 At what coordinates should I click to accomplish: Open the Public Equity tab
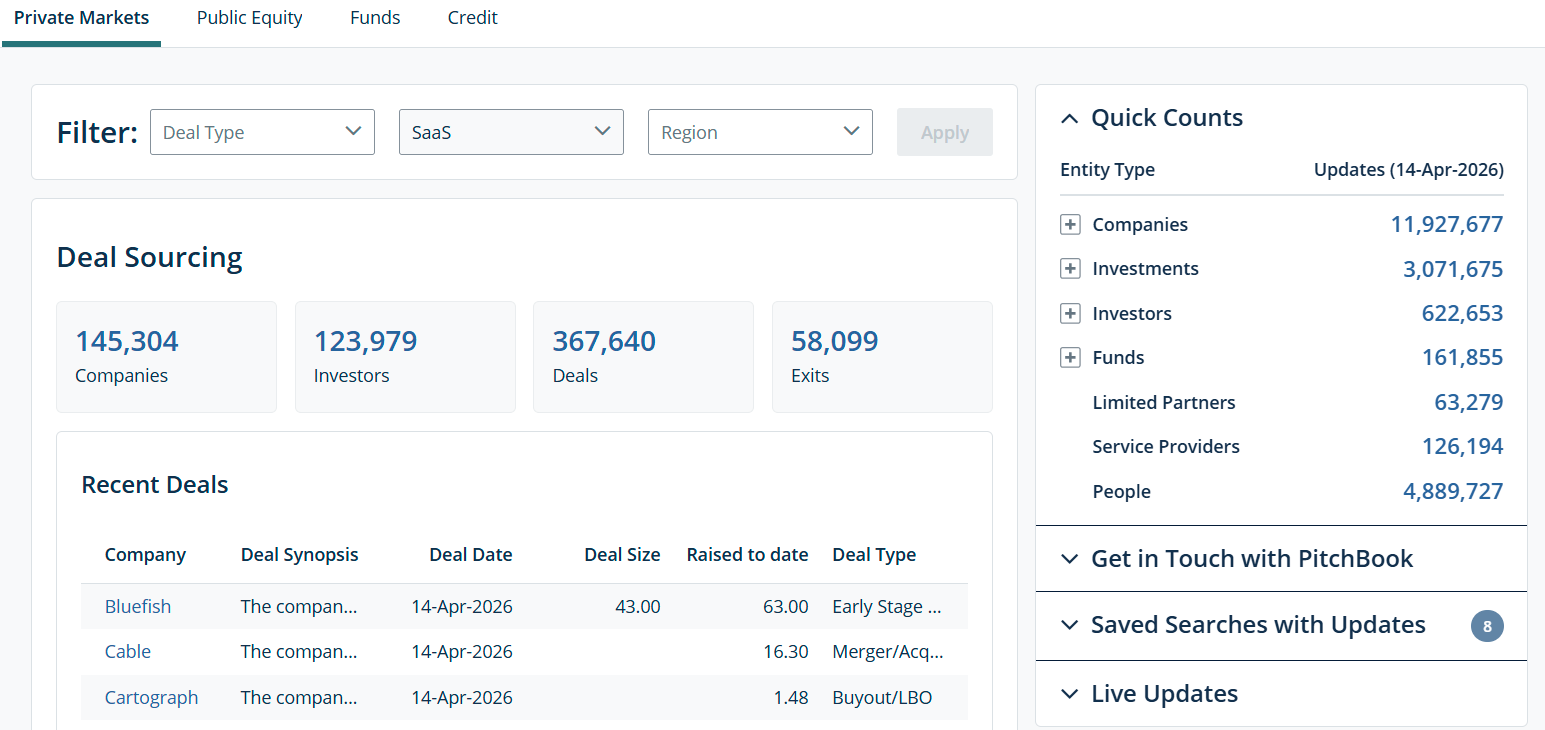[x=249, y=18]
